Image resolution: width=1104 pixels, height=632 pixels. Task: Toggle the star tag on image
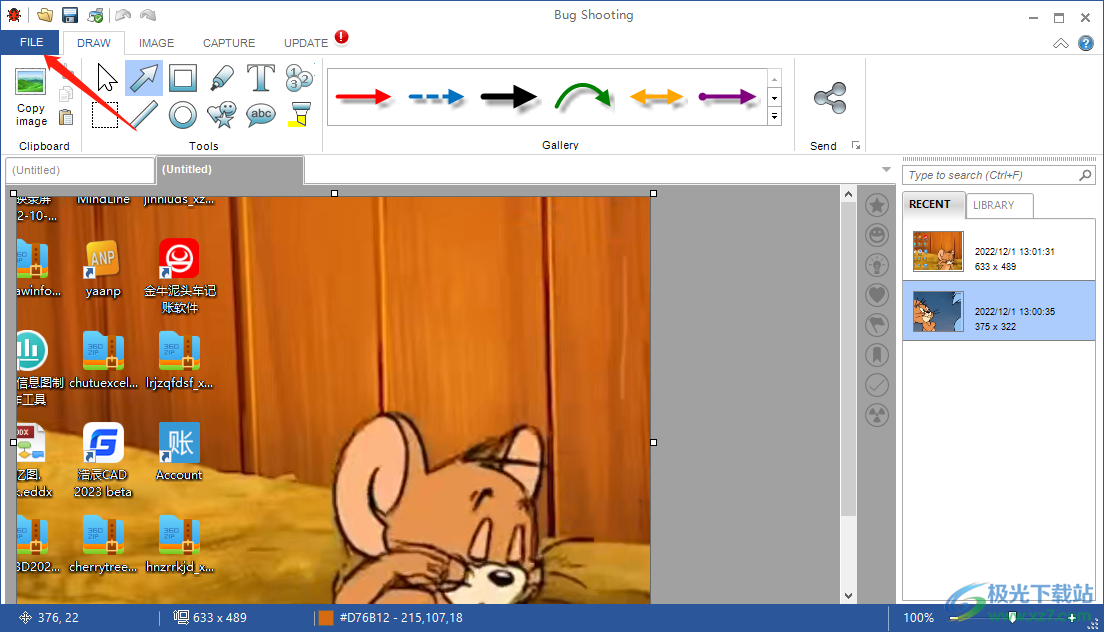(877, 206)
